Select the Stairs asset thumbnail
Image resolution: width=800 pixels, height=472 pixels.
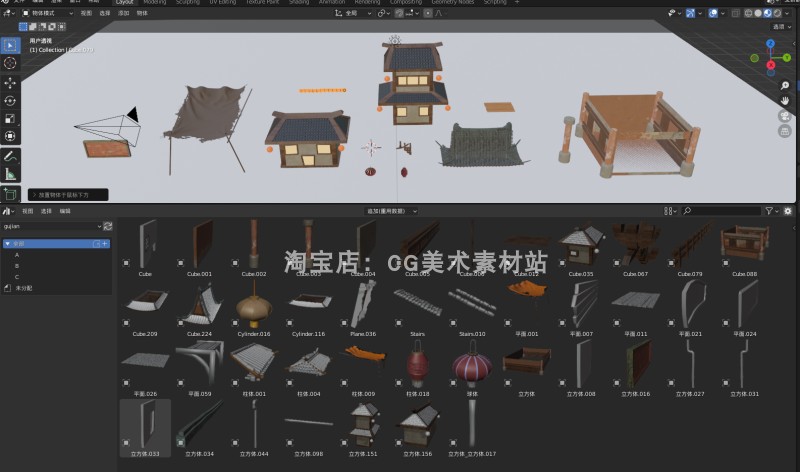(417, 308)
